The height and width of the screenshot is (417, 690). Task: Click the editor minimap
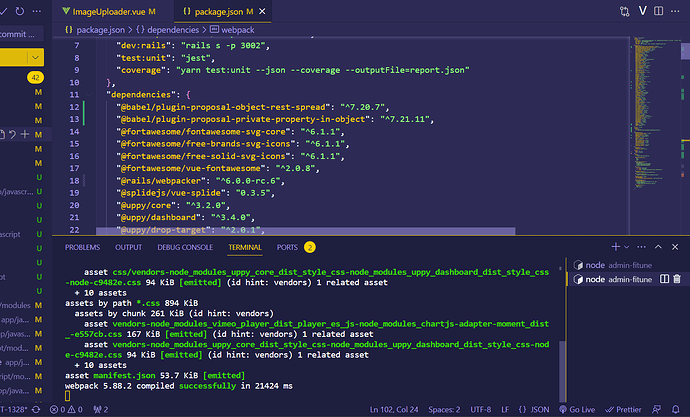655,114
